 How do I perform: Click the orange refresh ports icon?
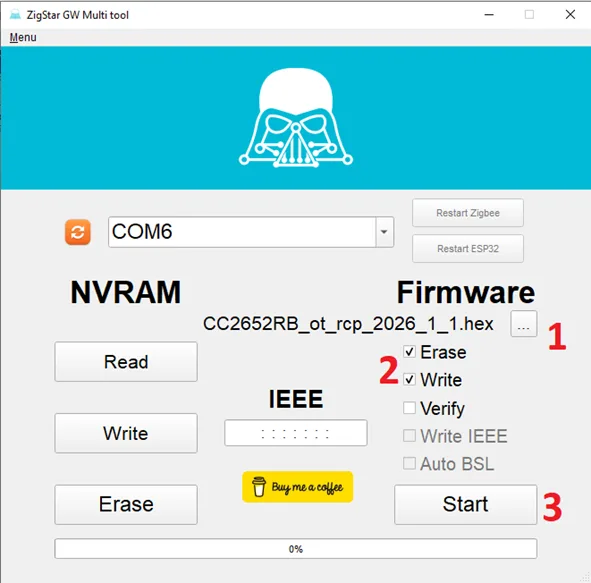tap(78, 232)
